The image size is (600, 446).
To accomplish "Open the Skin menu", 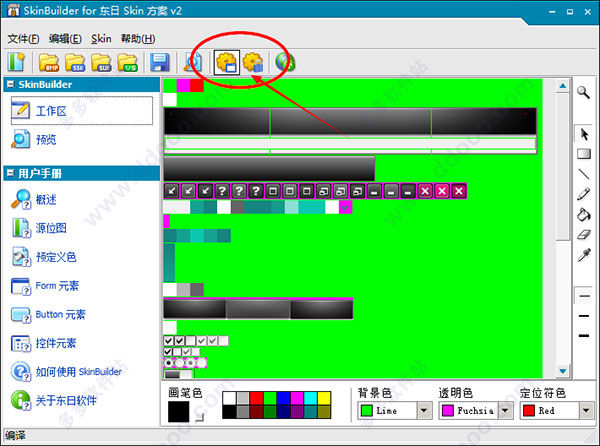I will click(x=101, y=39).
